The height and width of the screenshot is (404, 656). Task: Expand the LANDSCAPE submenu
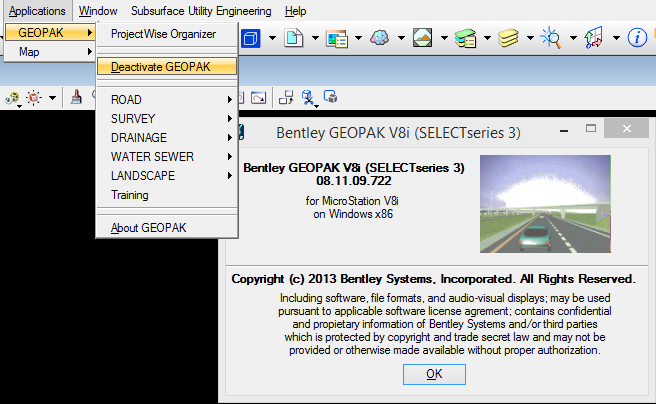167,176
